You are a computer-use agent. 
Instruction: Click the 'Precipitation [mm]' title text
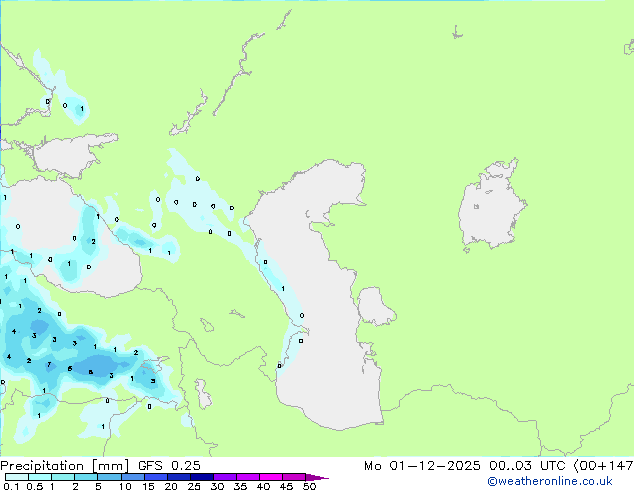(64, 466)
